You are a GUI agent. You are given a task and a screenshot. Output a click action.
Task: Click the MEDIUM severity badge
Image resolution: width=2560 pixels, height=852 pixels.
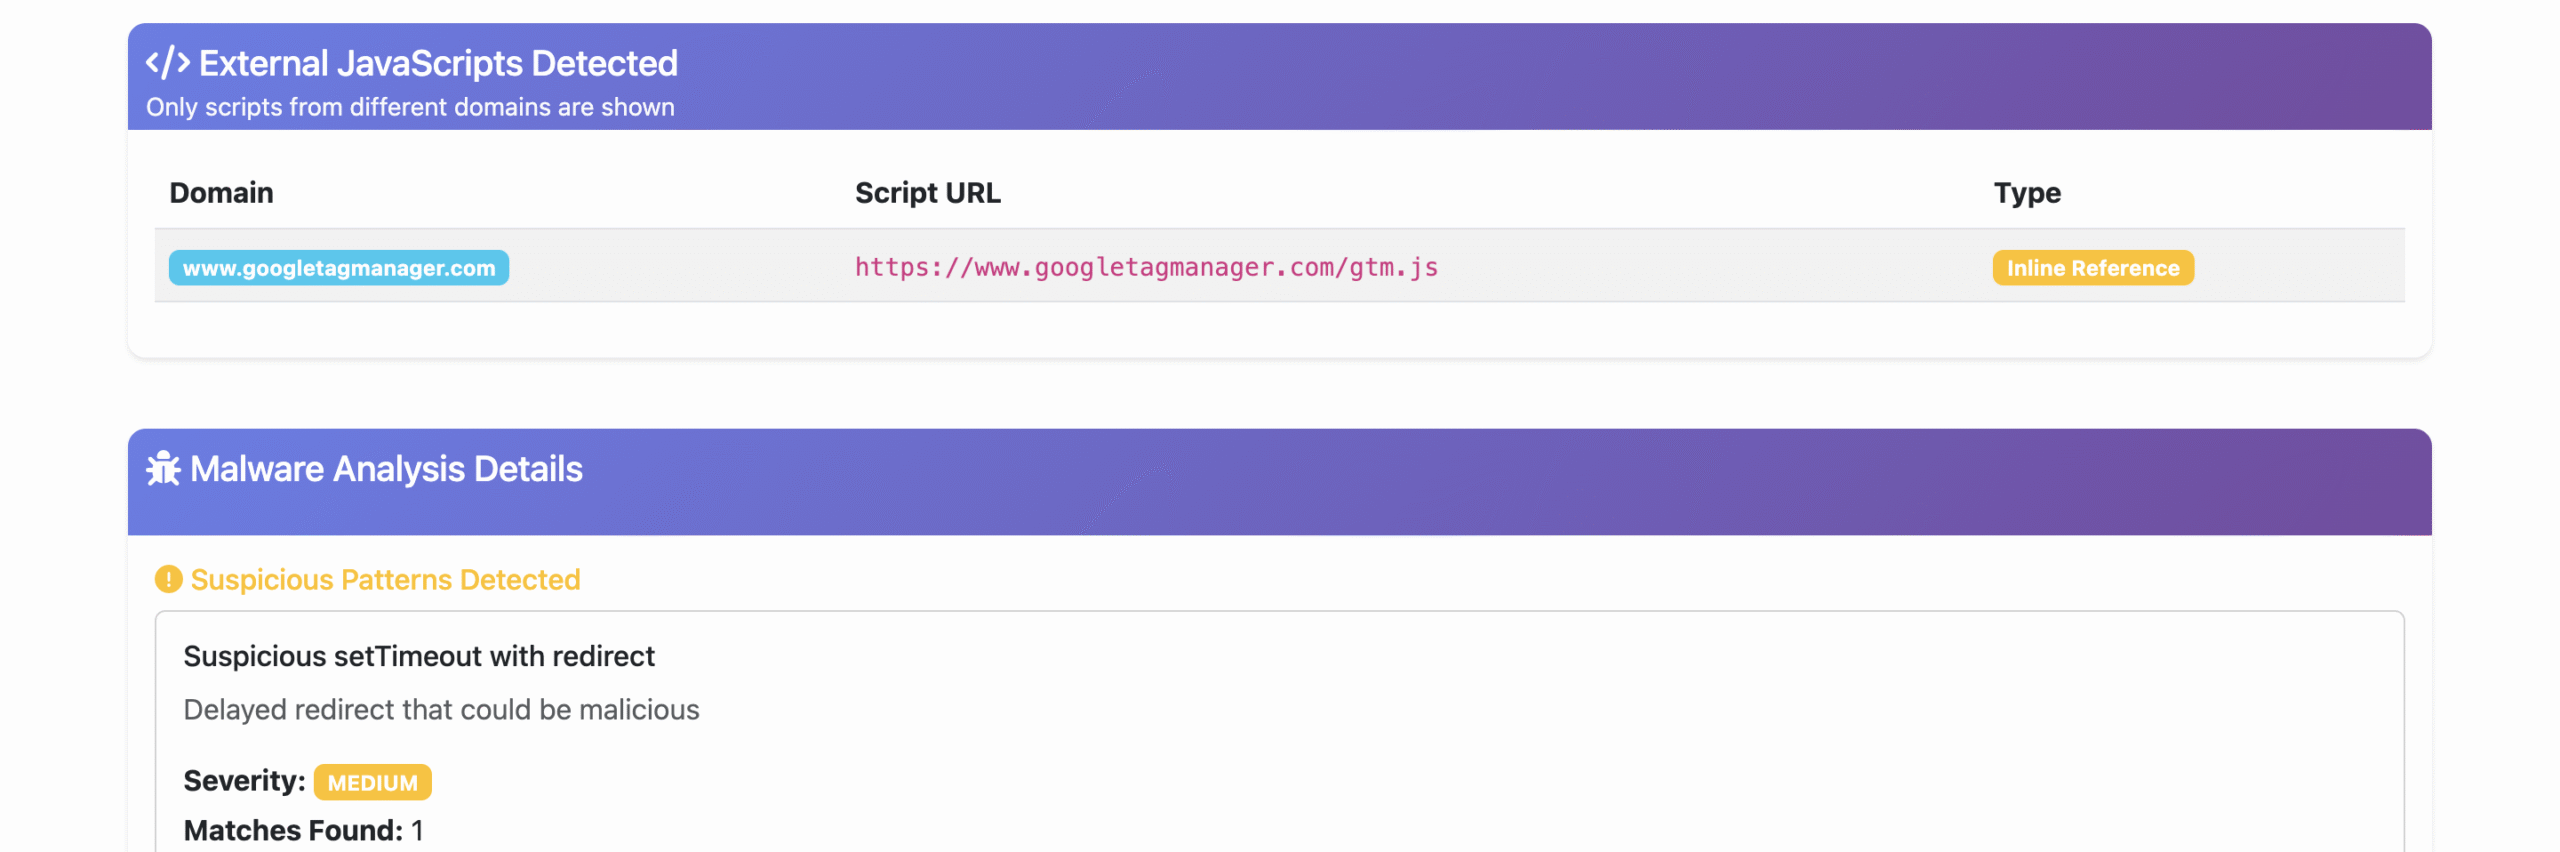pyautogui.click(x=372, y=782)
